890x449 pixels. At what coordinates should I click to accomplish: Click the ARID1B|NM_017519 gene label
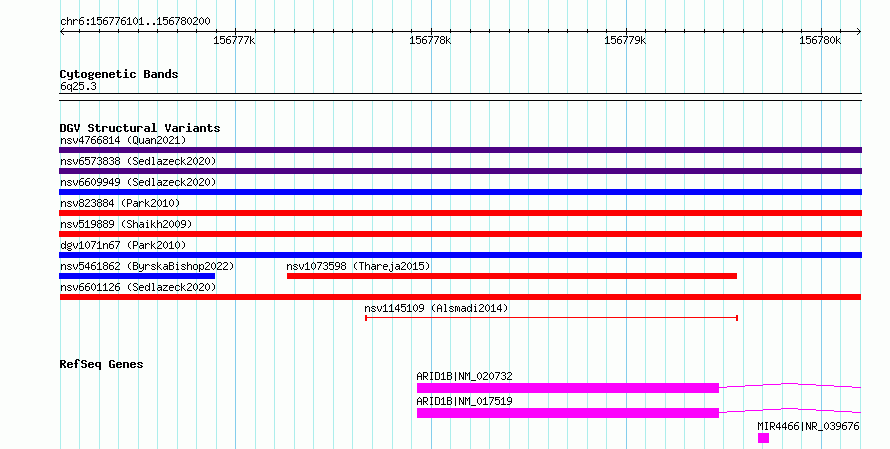tap(464, 401)
